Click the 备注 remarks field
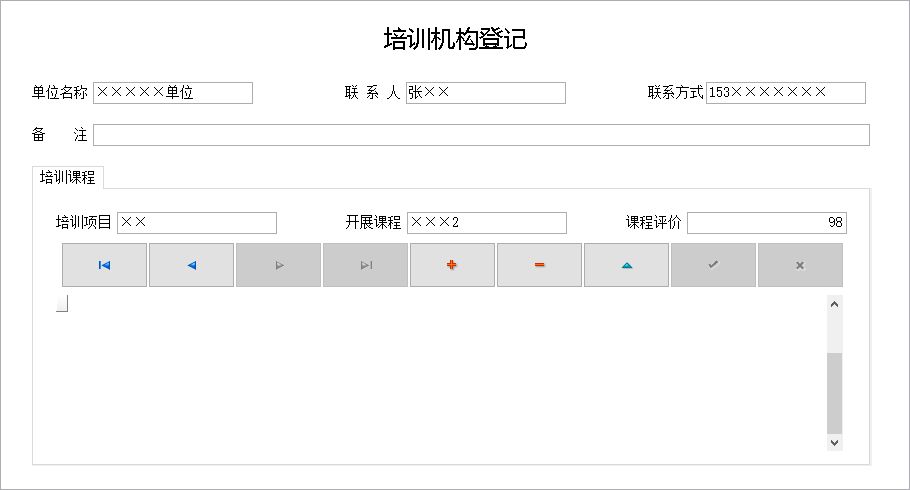Viewport: 910px width, 490px height. click(x=481, y=135)
